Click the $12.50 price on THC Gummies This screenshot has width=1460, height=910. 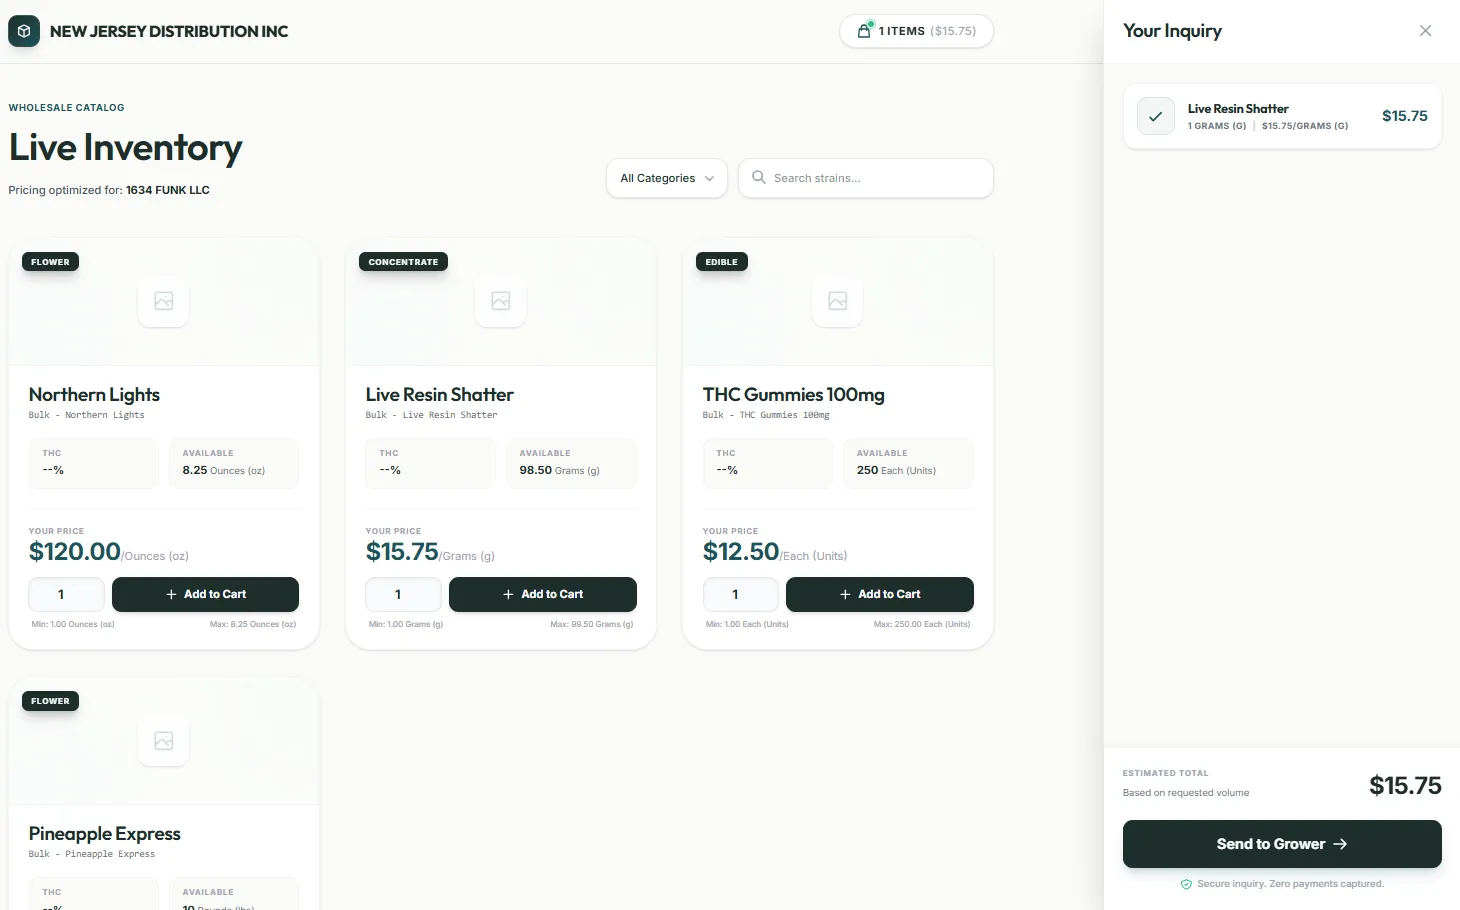click(x=741, y=551)
